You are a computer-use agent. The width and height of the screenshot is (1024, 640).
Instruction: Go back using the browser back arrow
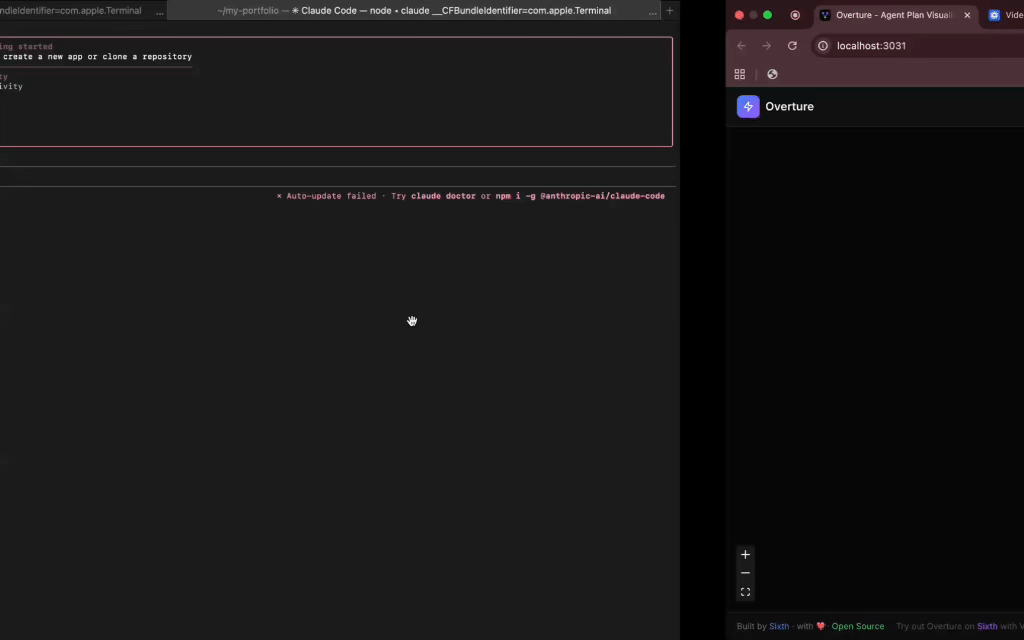[740, 45]
